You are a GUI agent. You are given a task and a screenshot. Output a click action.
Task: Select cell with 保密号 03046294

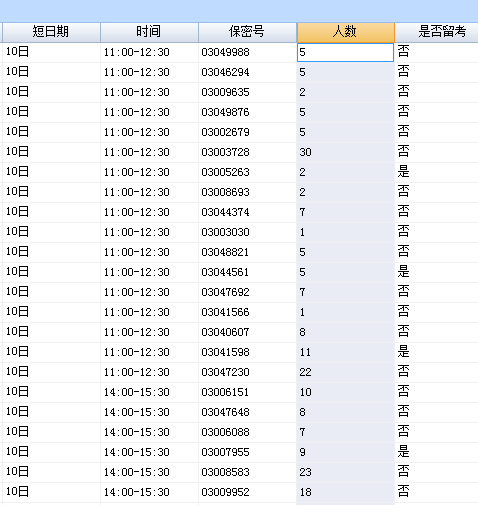click(x=247, y=72)
